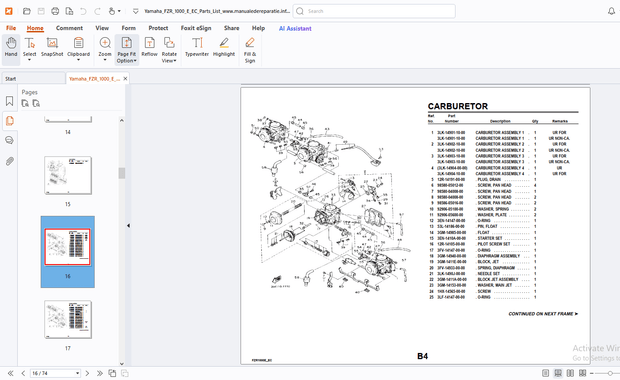Print the document with the printer icon
620x380 pixels.
click(x=55, y=11)
